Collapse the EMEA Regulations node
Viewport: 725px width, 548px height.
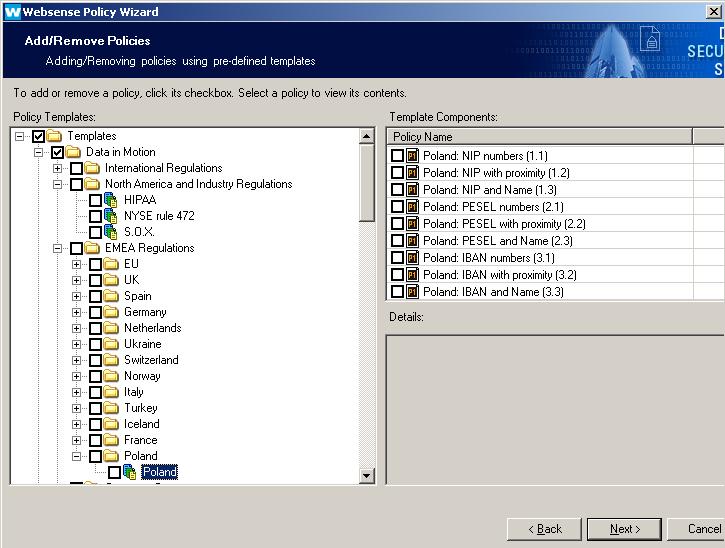(57, 248)
